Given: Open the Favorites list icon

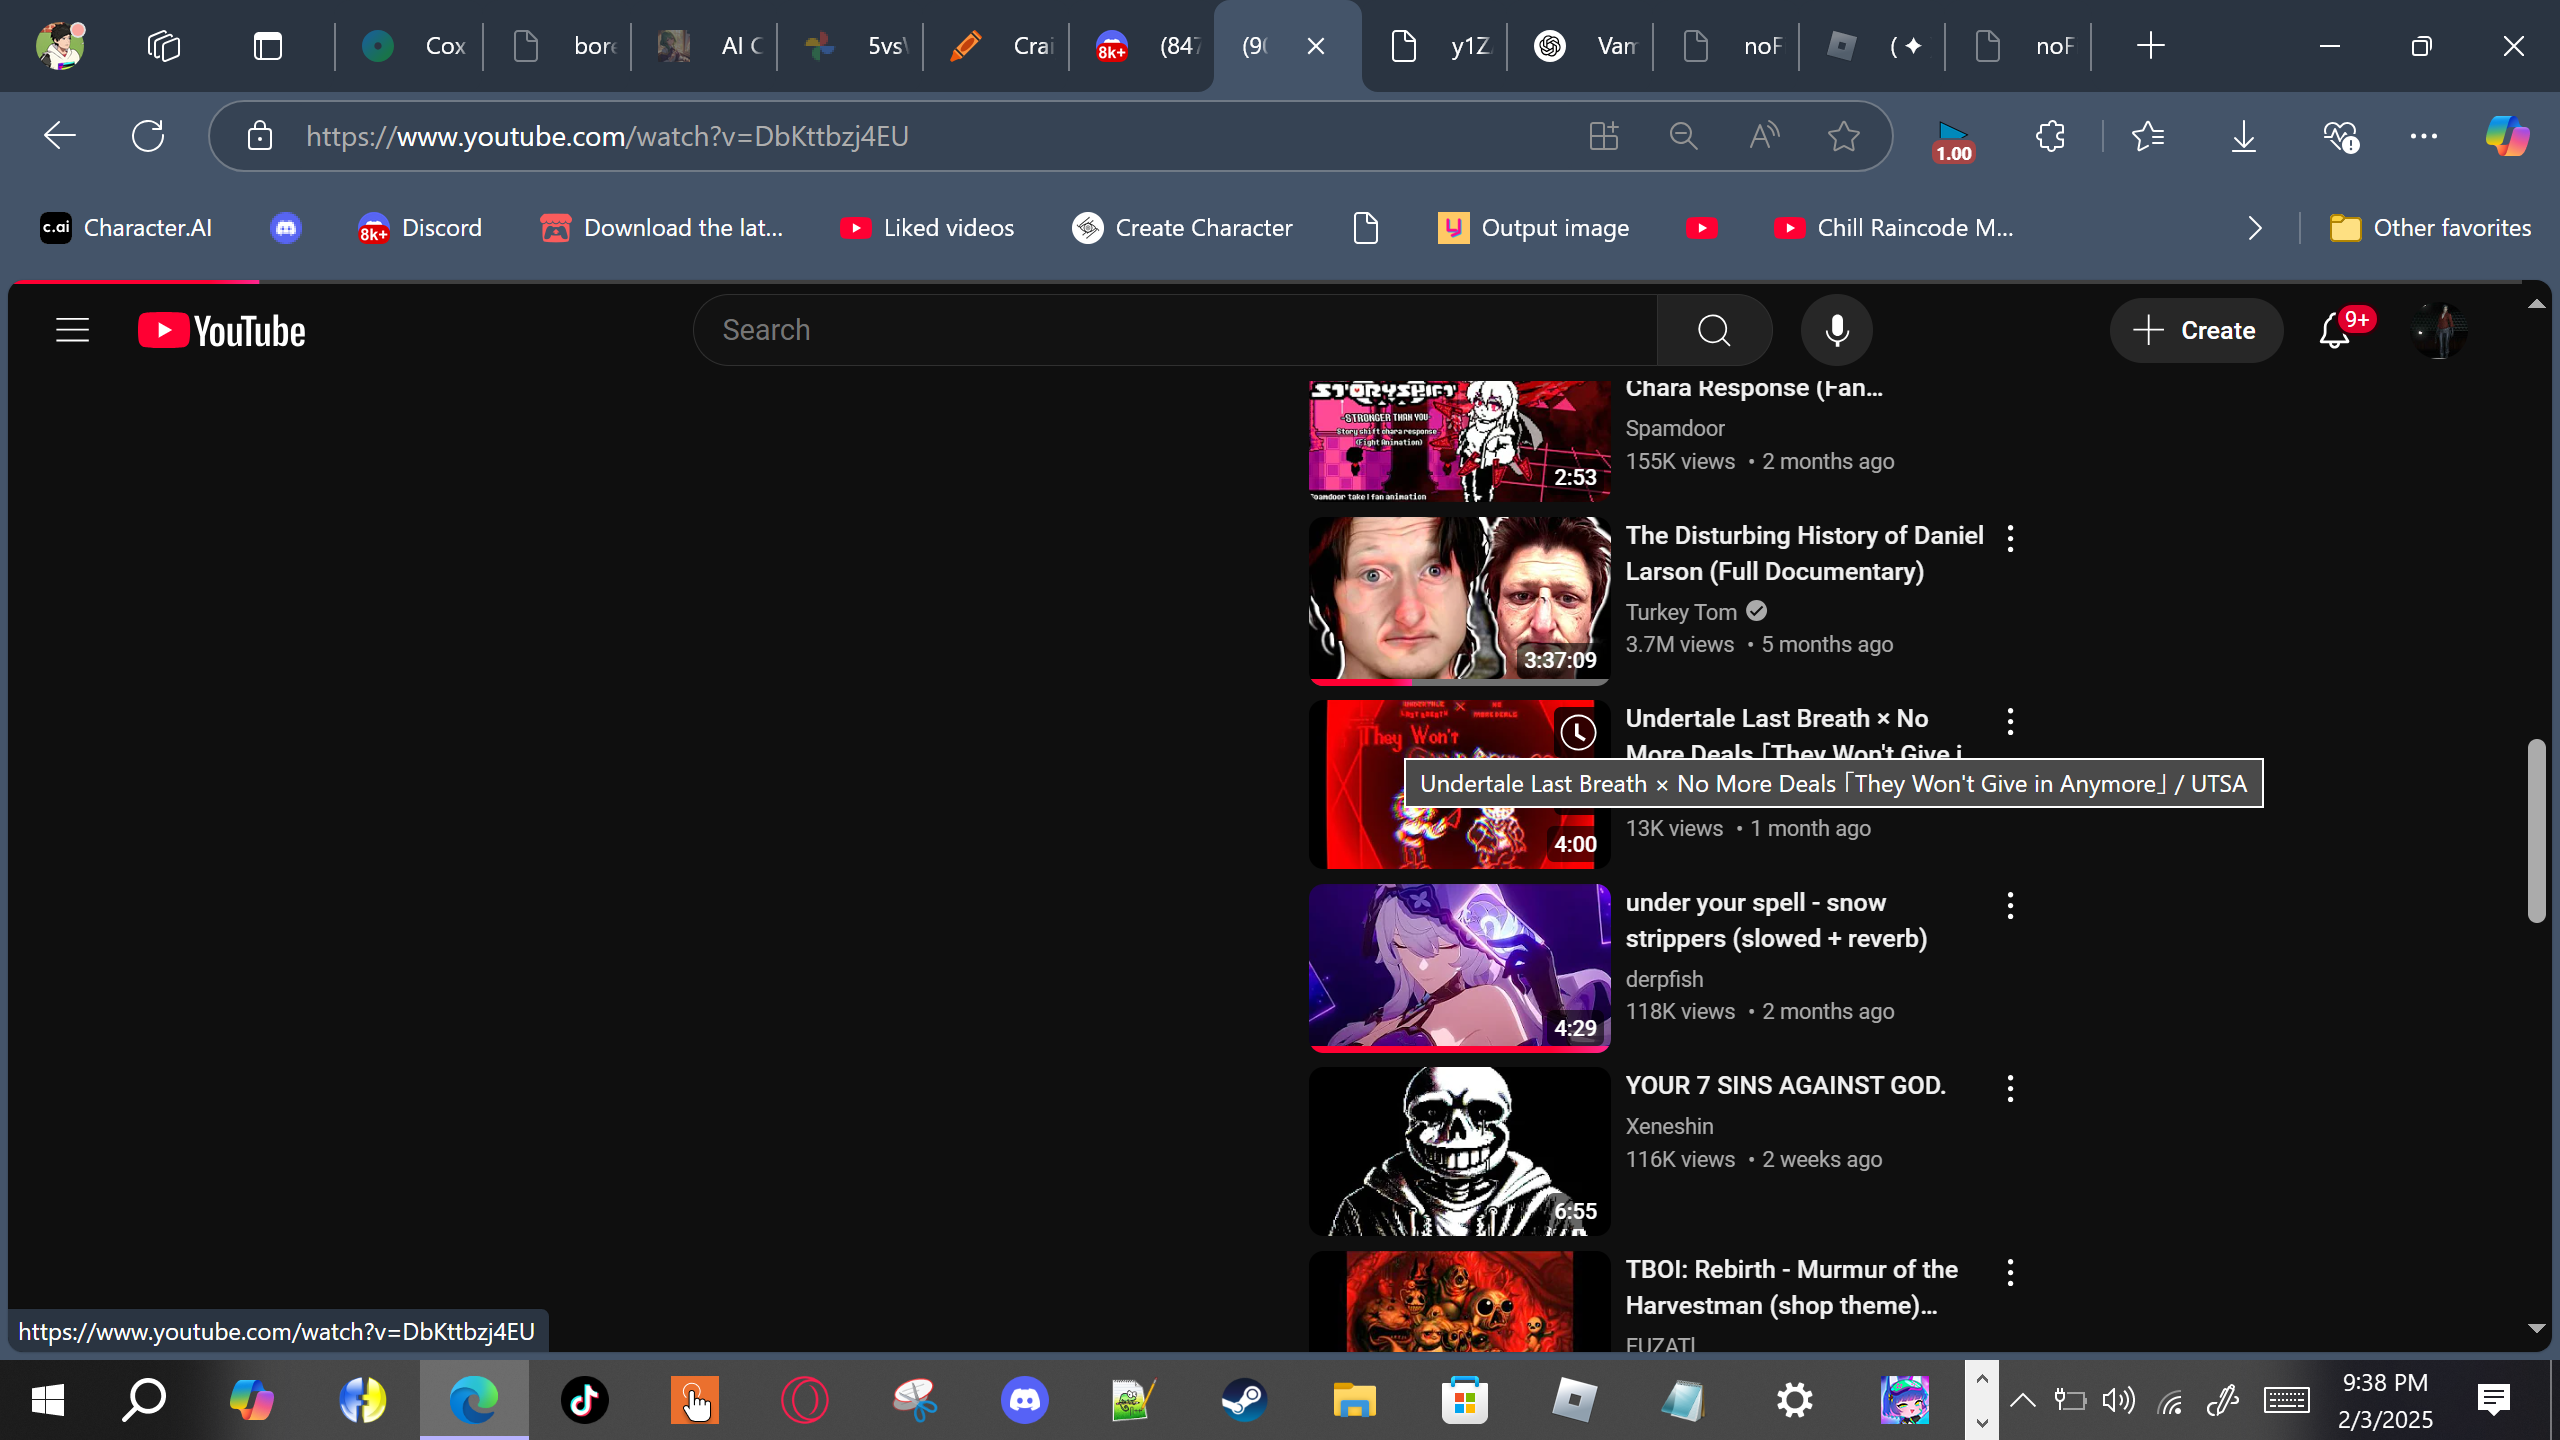Looking at the screenshot, I should tap(2148, 136).
